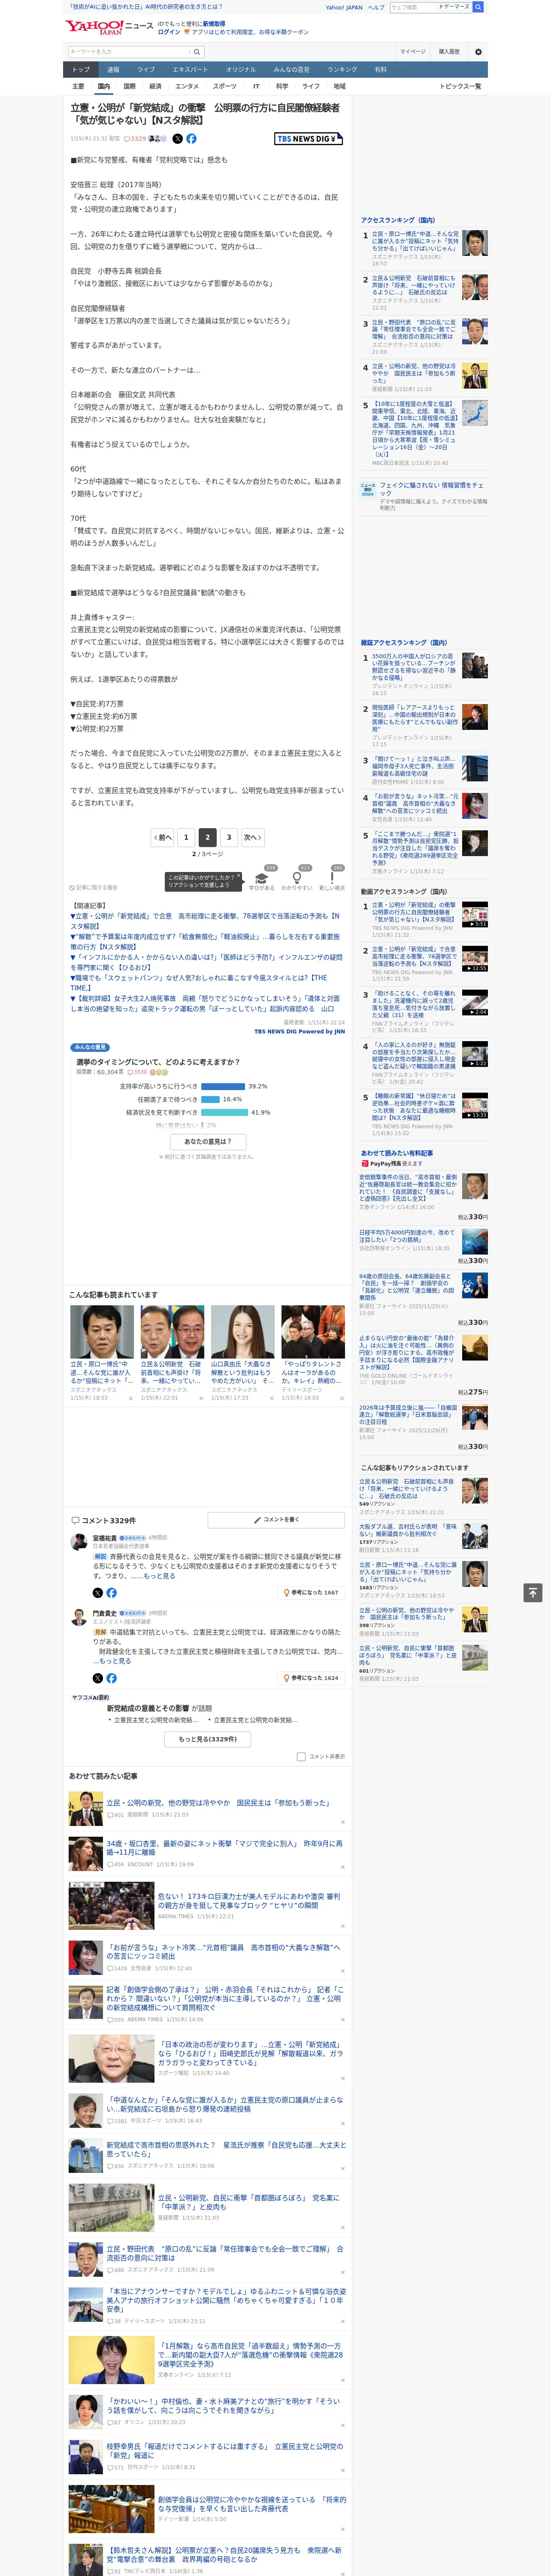Select the ランキング navigation tab

click(x=342, y=70)
